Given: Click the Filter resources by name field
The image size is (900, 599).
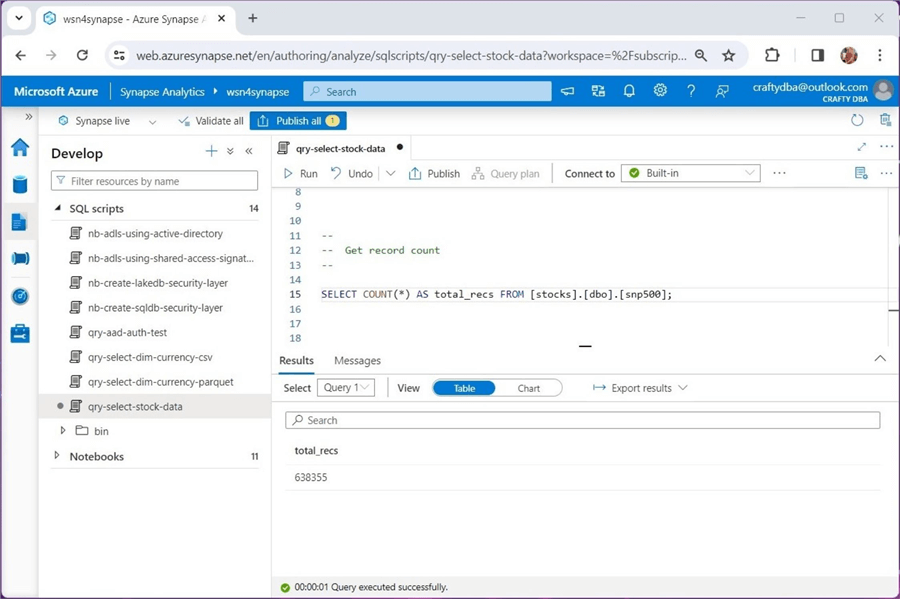Looking at the screenshot, I should click(x=154, y=181).
